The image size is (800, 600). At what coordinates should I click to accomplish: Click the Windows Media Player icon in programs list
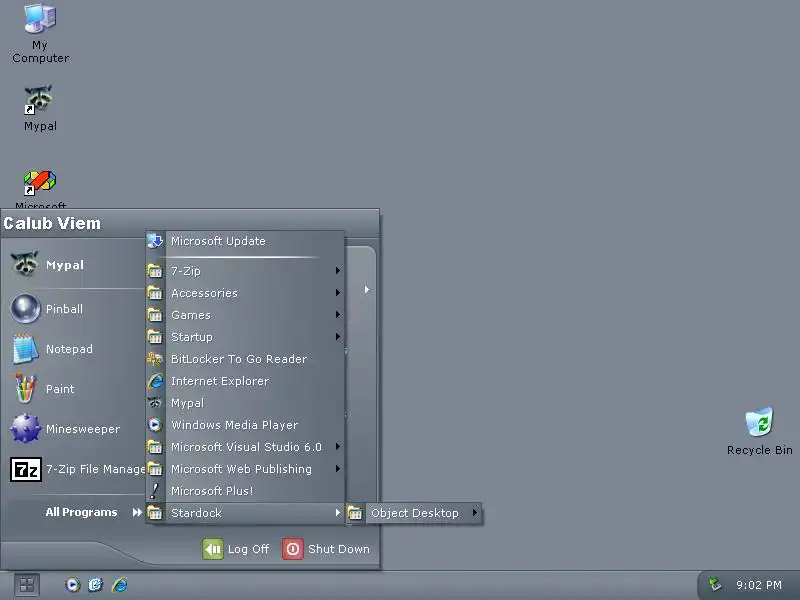click(155, 424)
